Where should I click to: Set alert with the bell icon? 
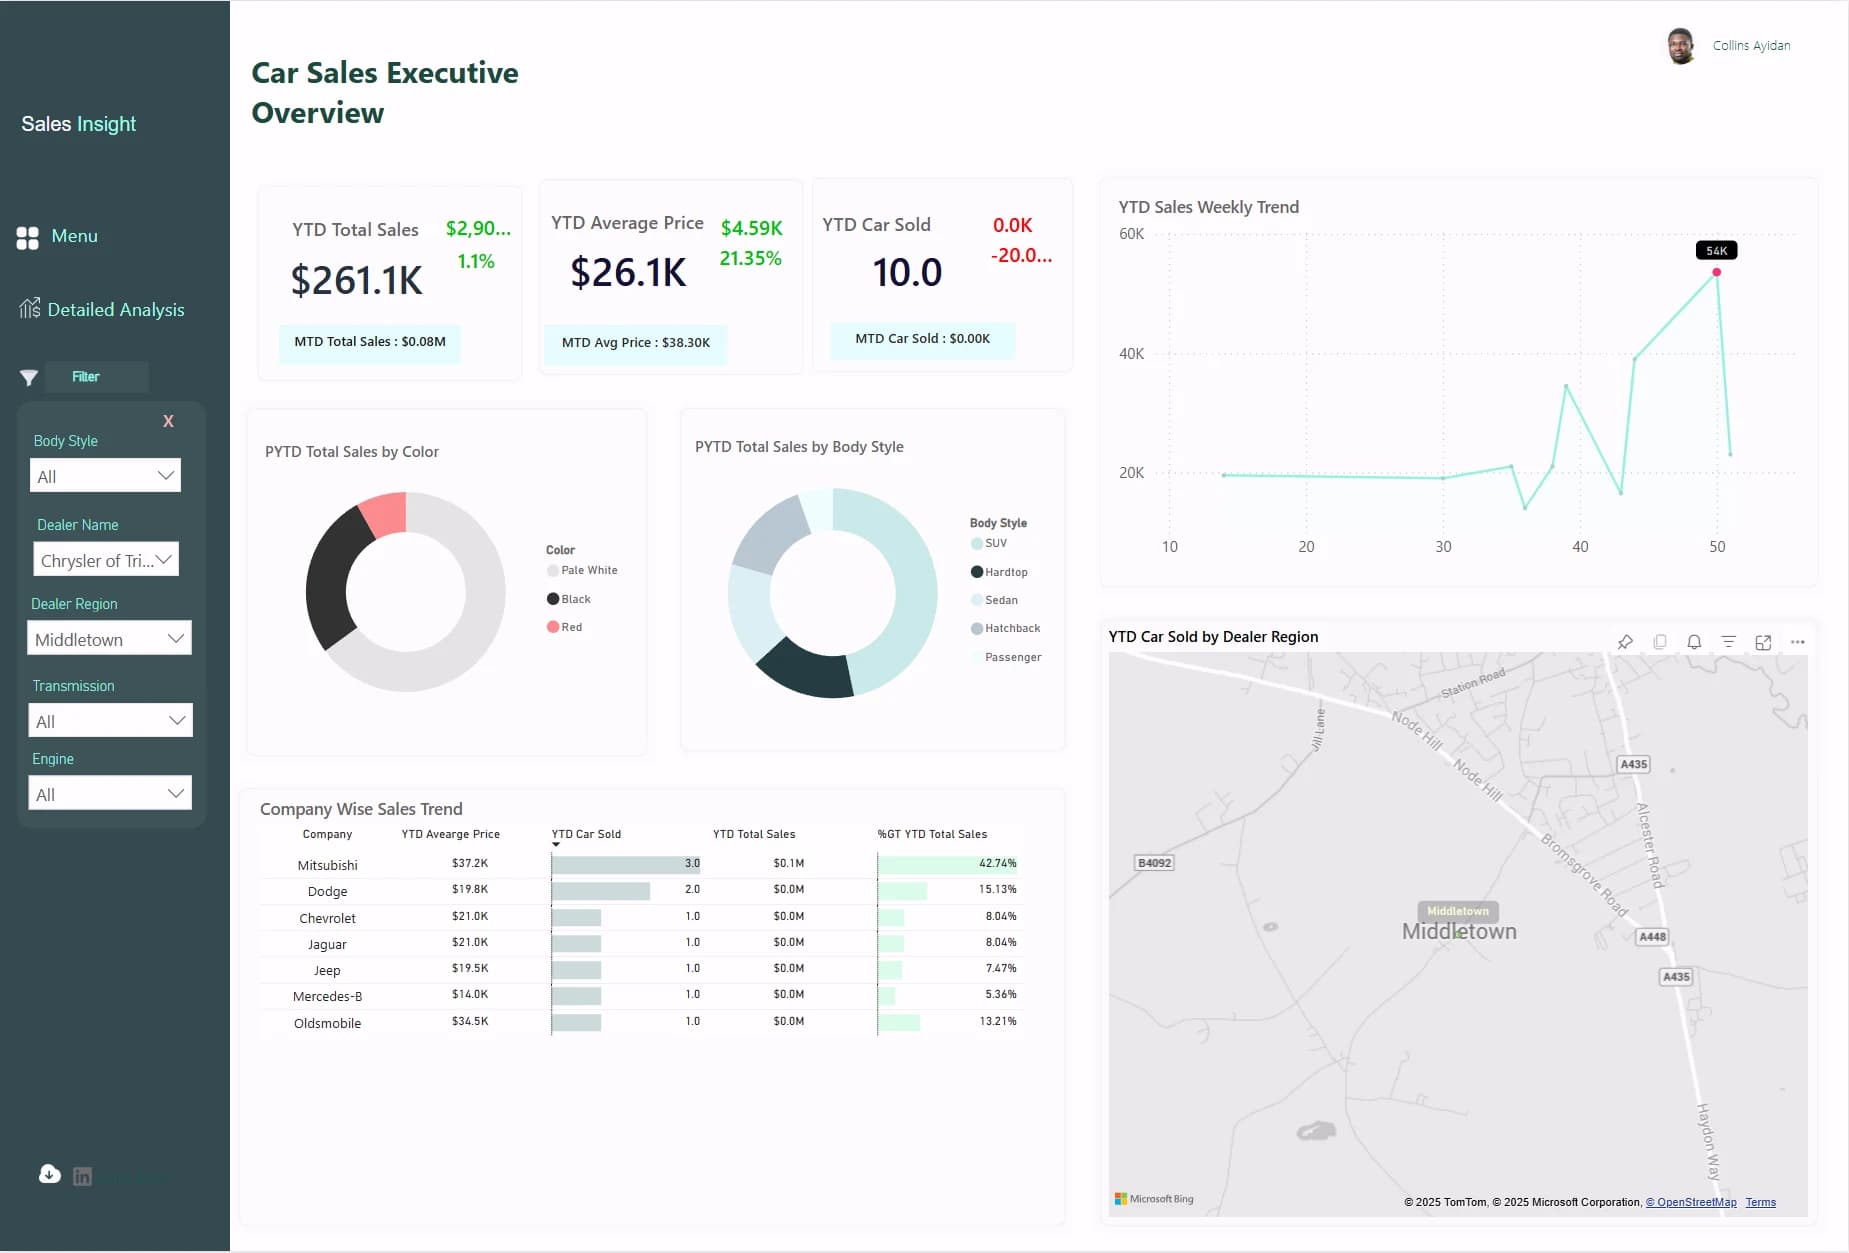(x=1694, y=642)
